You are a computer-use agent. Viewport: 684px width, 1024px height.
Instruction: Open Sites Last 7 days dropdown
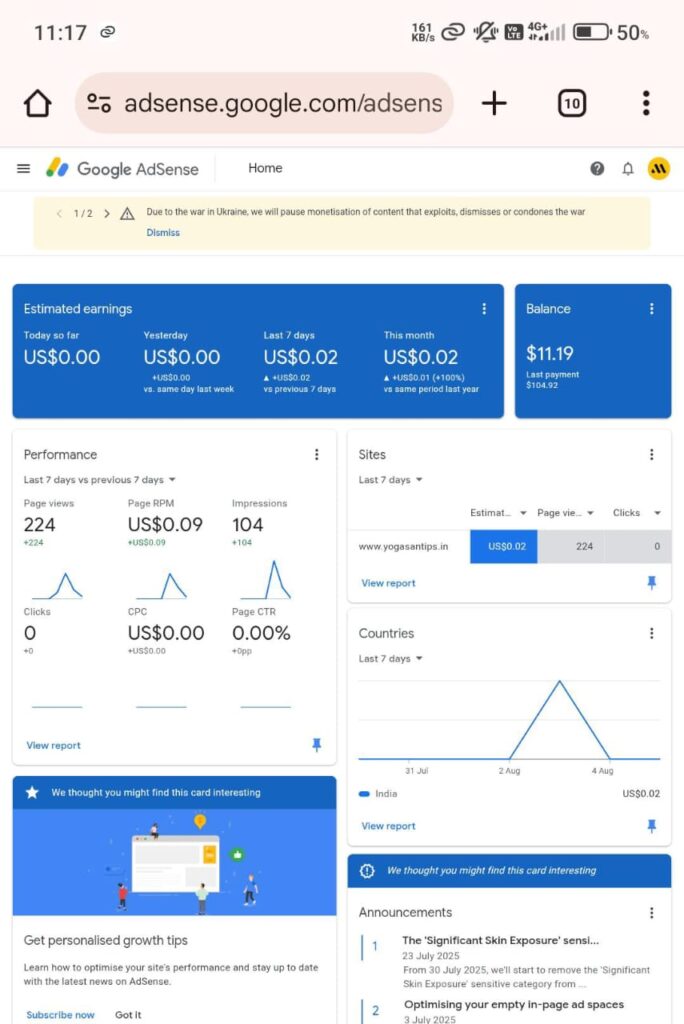(391, 480)
